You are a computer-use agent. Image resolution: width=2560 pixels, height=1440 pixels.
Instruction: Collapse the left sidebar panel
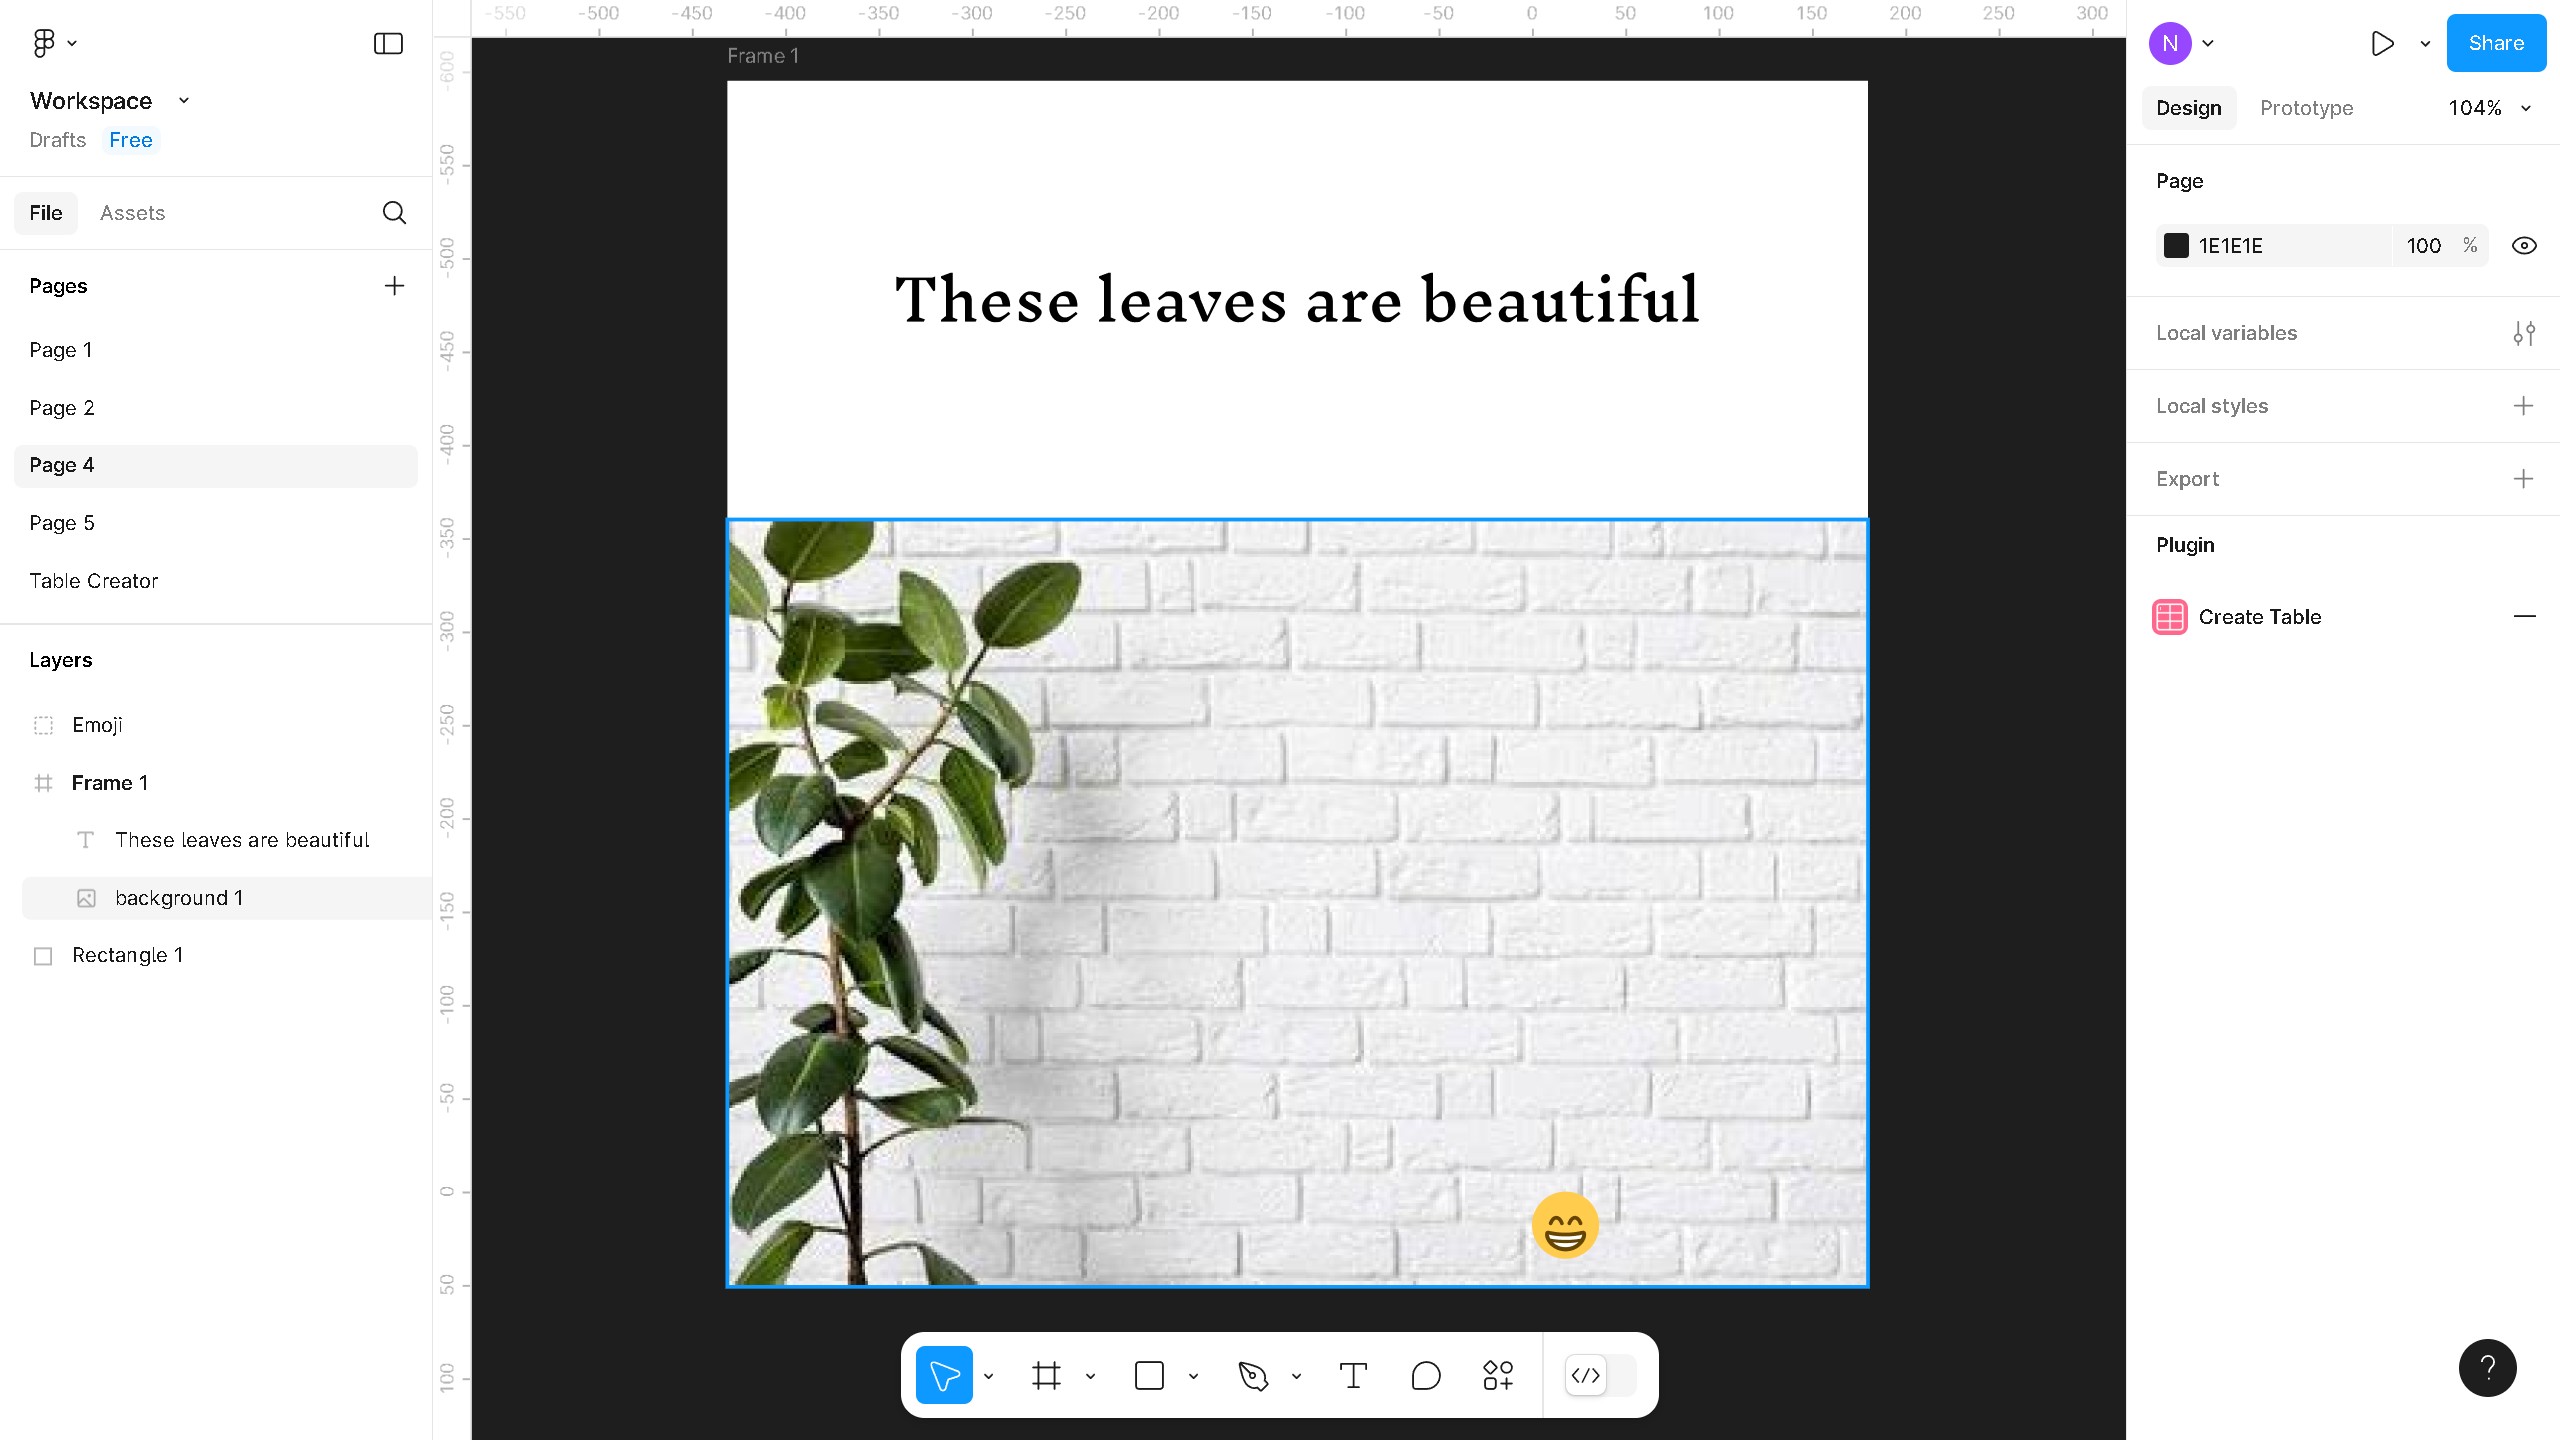(x=388, y=43)
